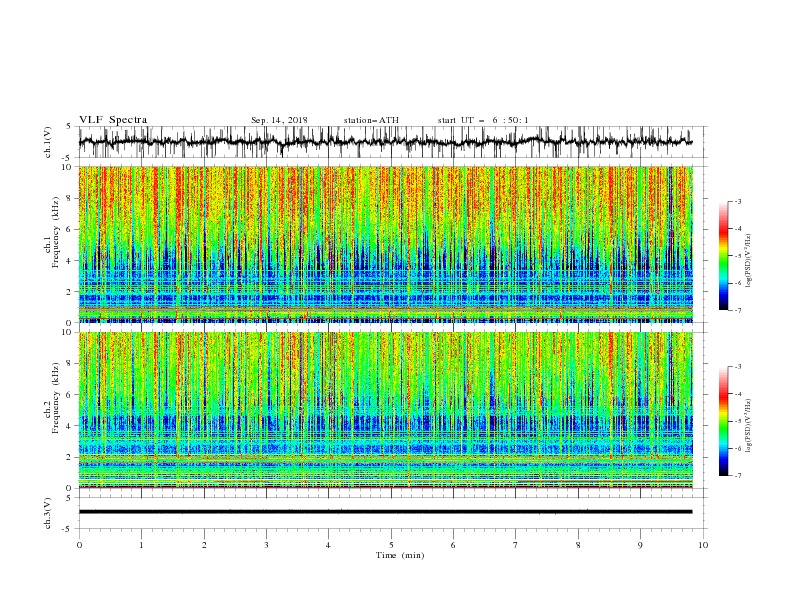Click the '-7' tick on lower colorbar

737,476
